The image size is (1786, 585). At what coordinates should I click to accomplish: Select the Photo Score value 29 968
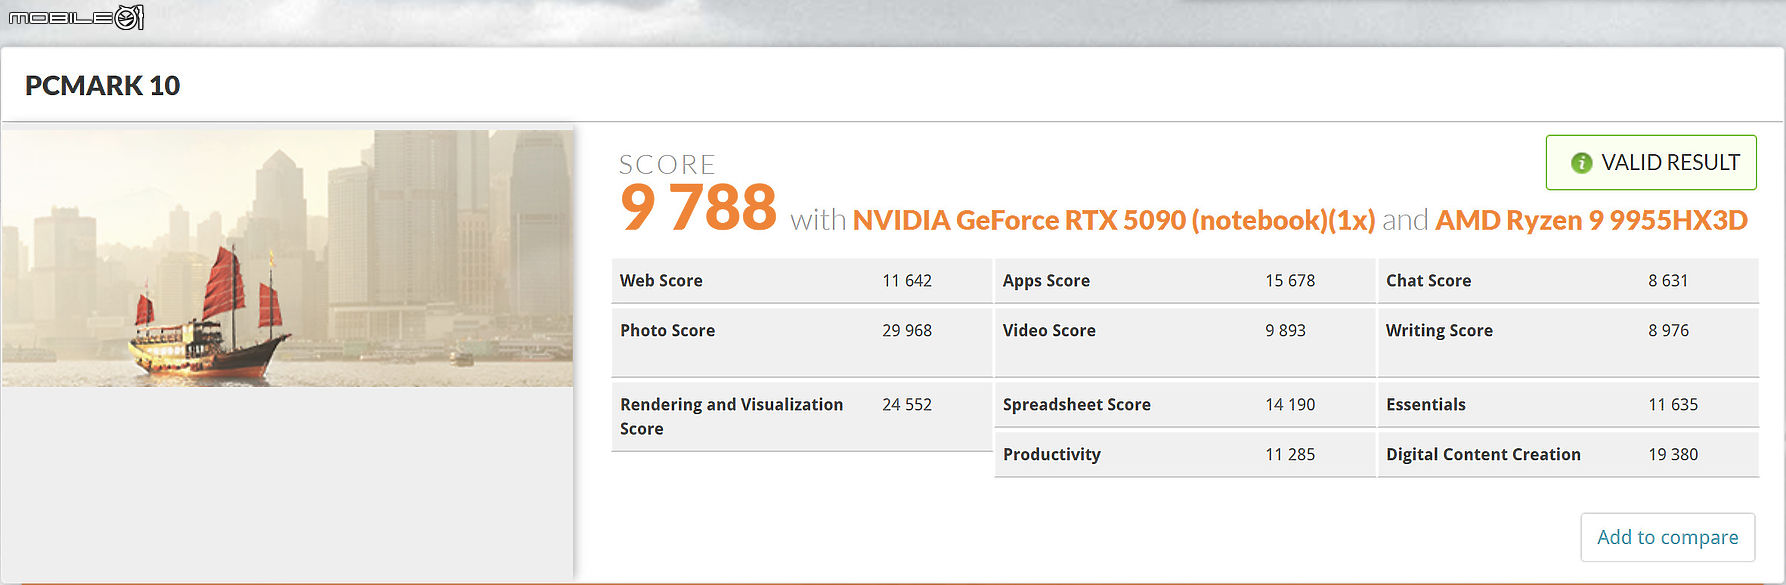(907, 331)
